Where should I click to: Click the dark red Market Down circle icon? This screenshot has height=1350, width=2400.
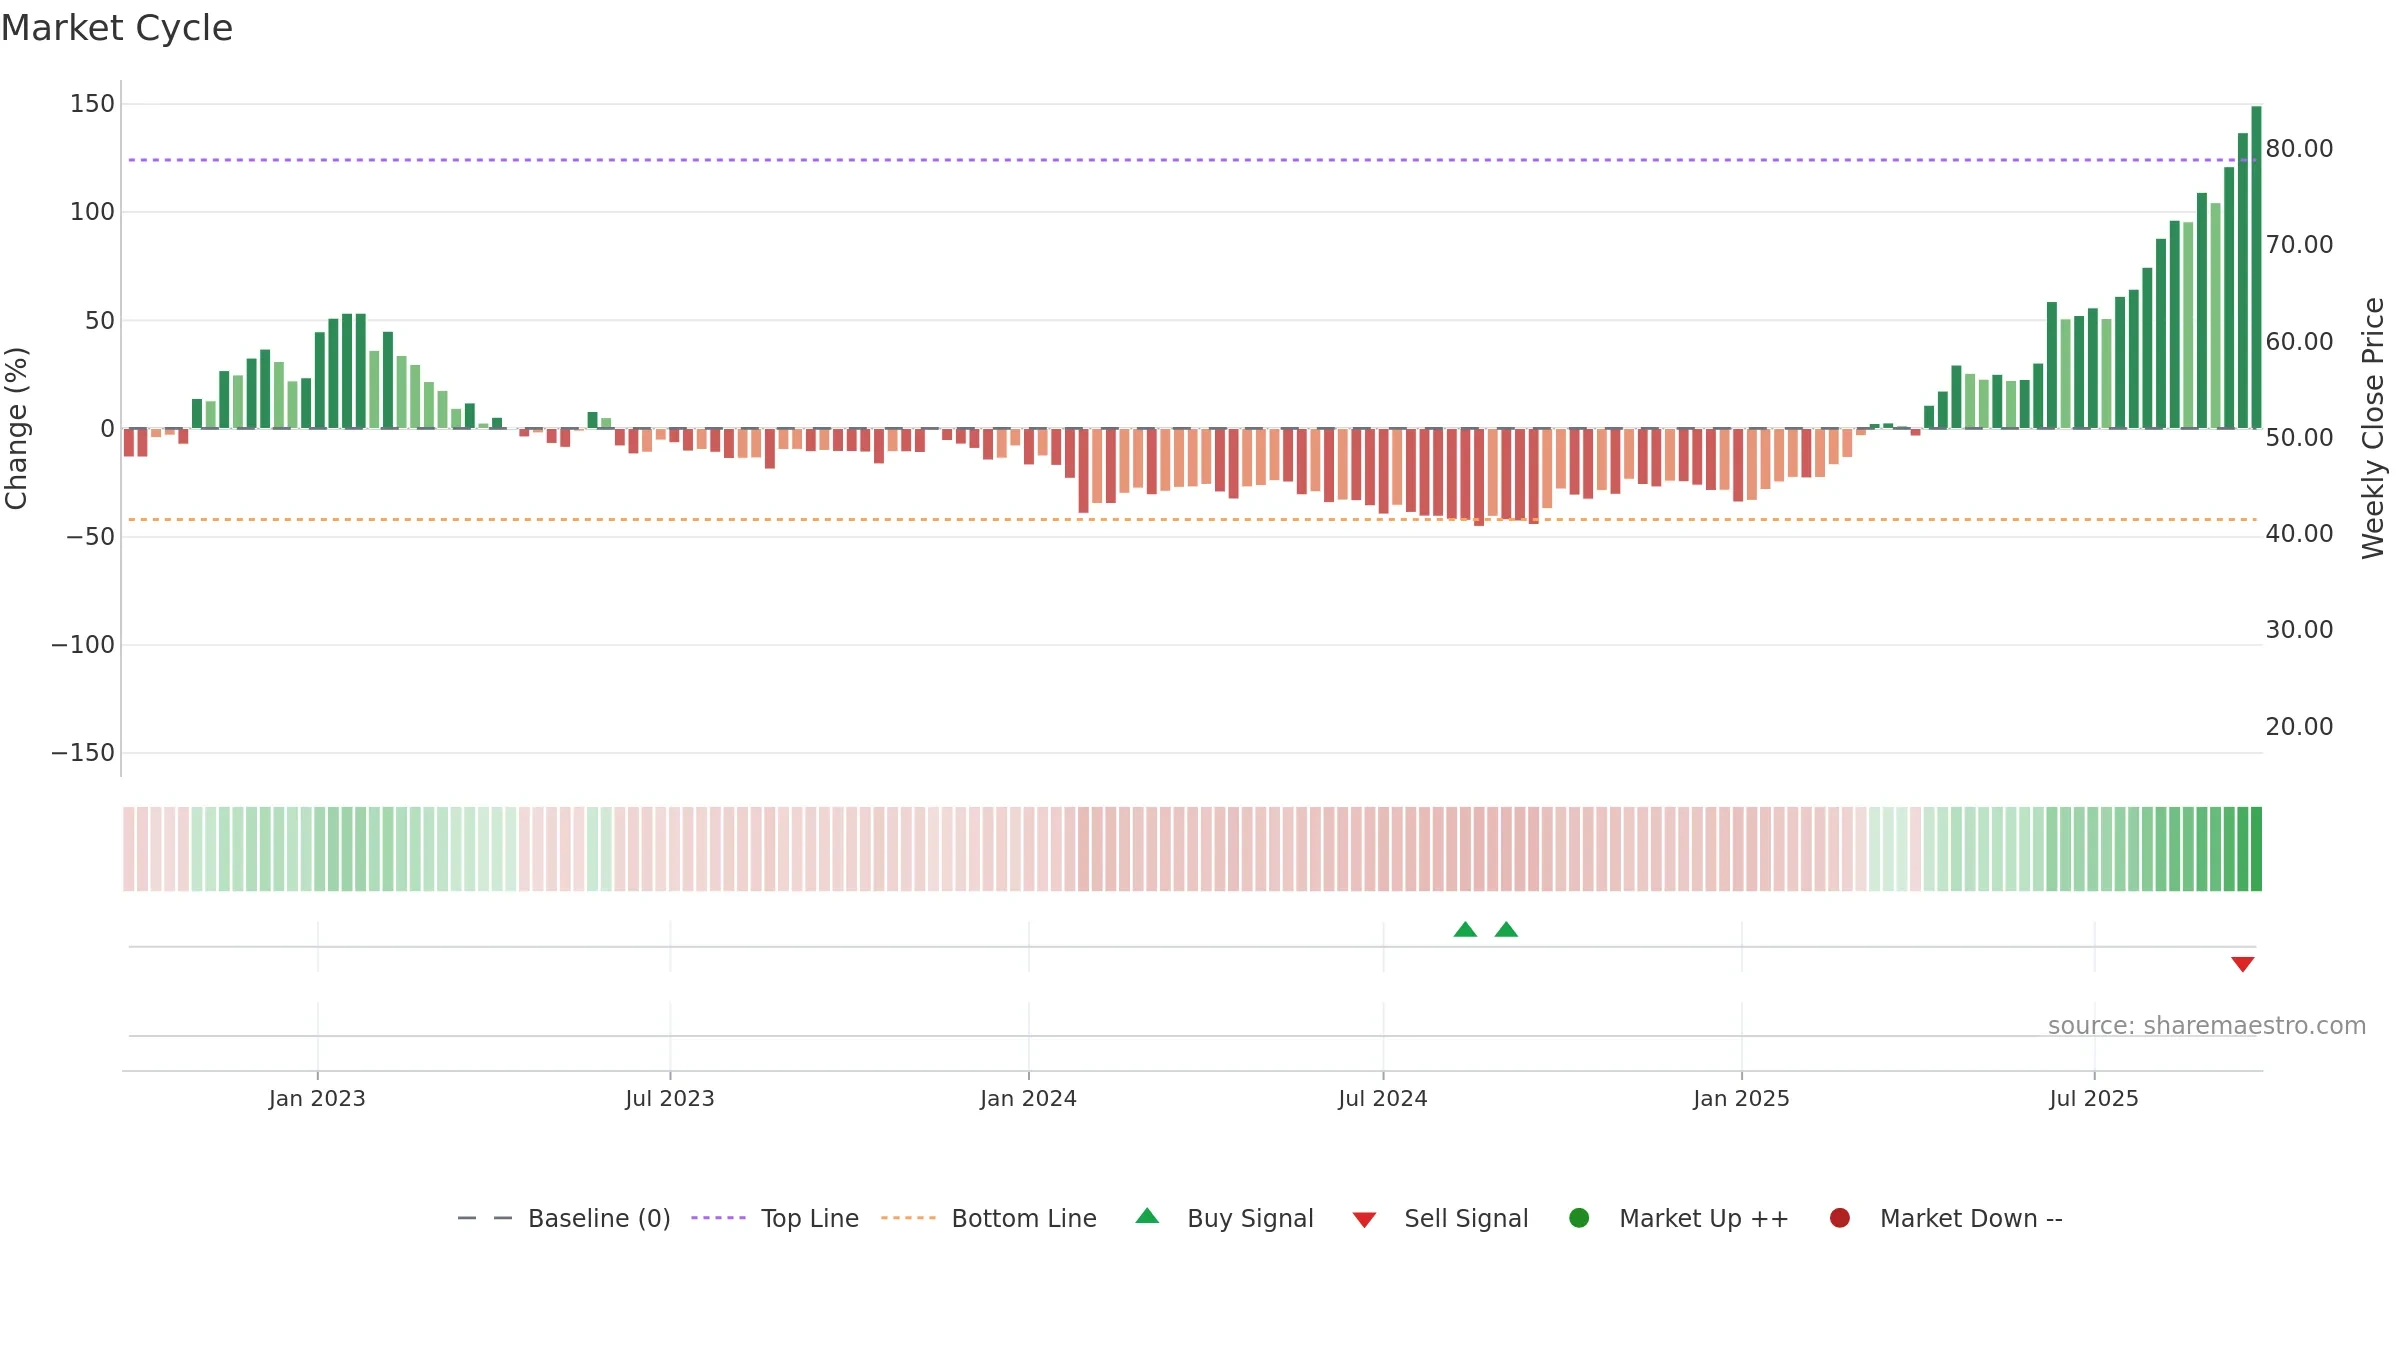point(1839,1218)
